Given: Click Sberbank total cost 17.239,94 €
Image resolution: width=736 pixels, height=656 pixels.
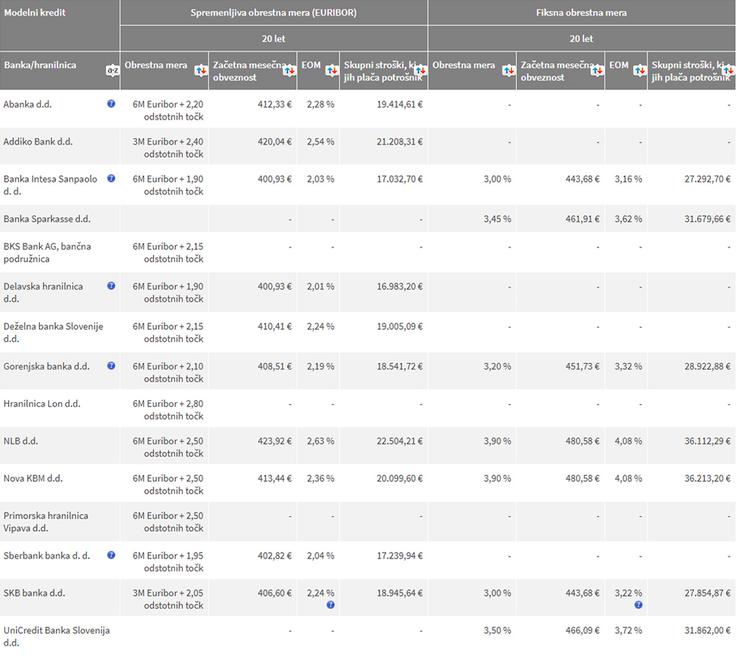Looking at the screenshot, I should tap(399, 556).
